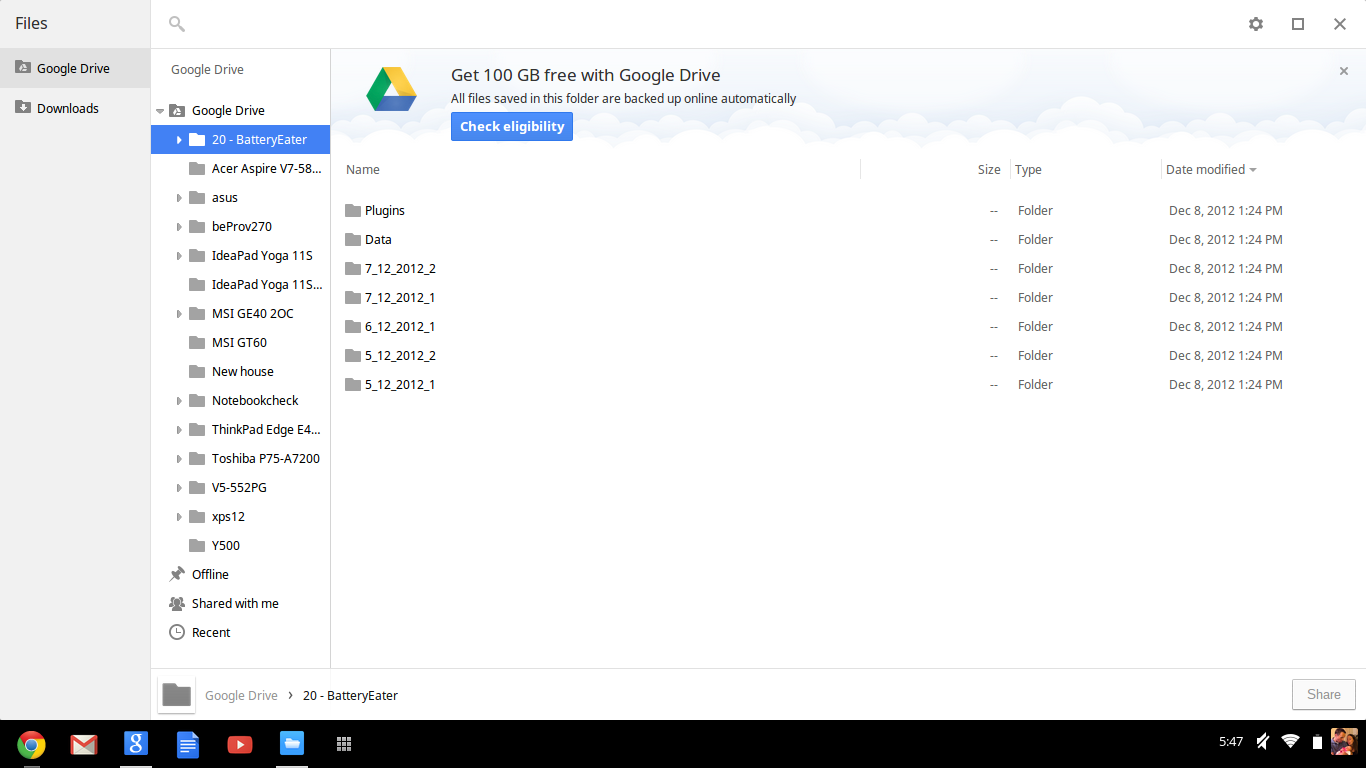Select the 5_12_2012_1 folder name
This screenshot has height=768, width=1366.
point(400,384)
